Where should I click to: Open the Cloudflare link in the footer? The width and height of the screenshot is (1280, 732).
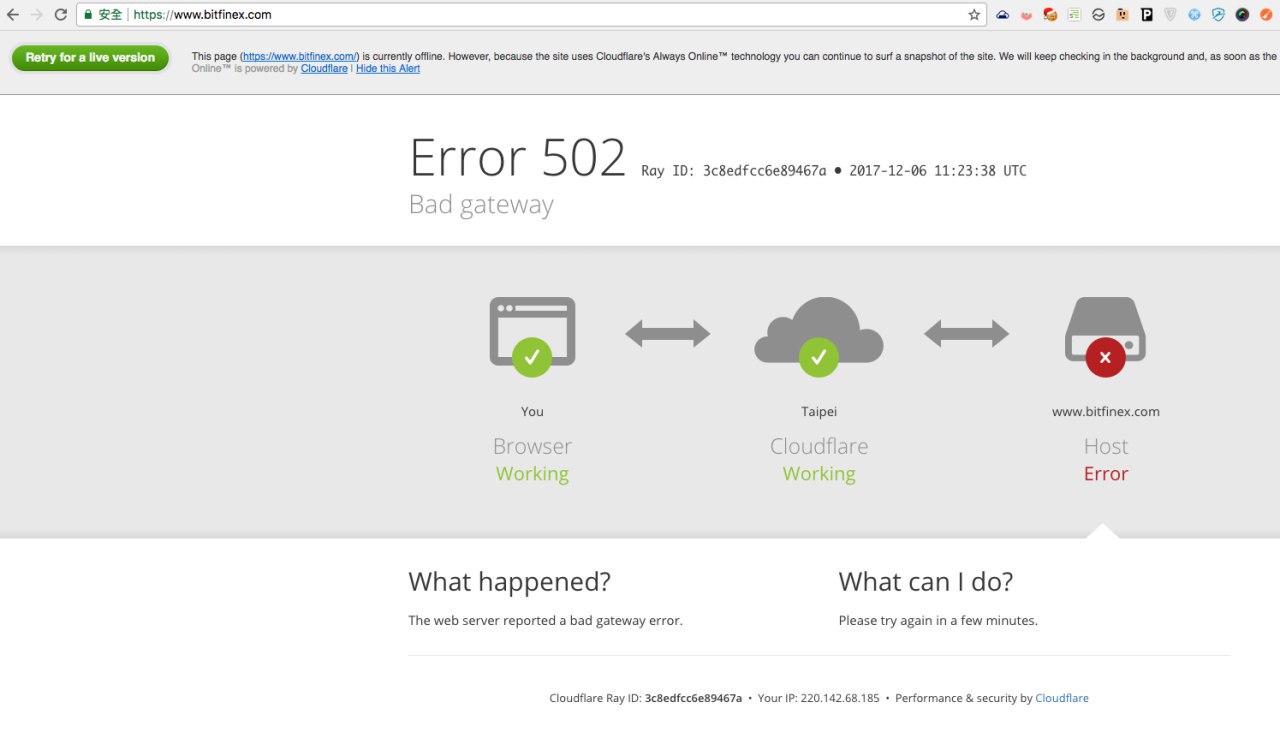point(1062,698)
